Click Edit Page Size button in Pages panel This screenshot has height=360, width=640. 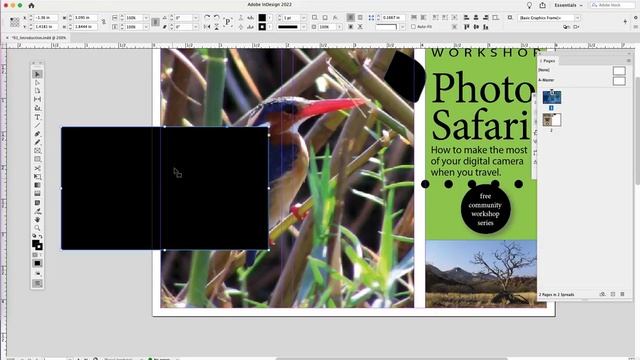[602, 294]
